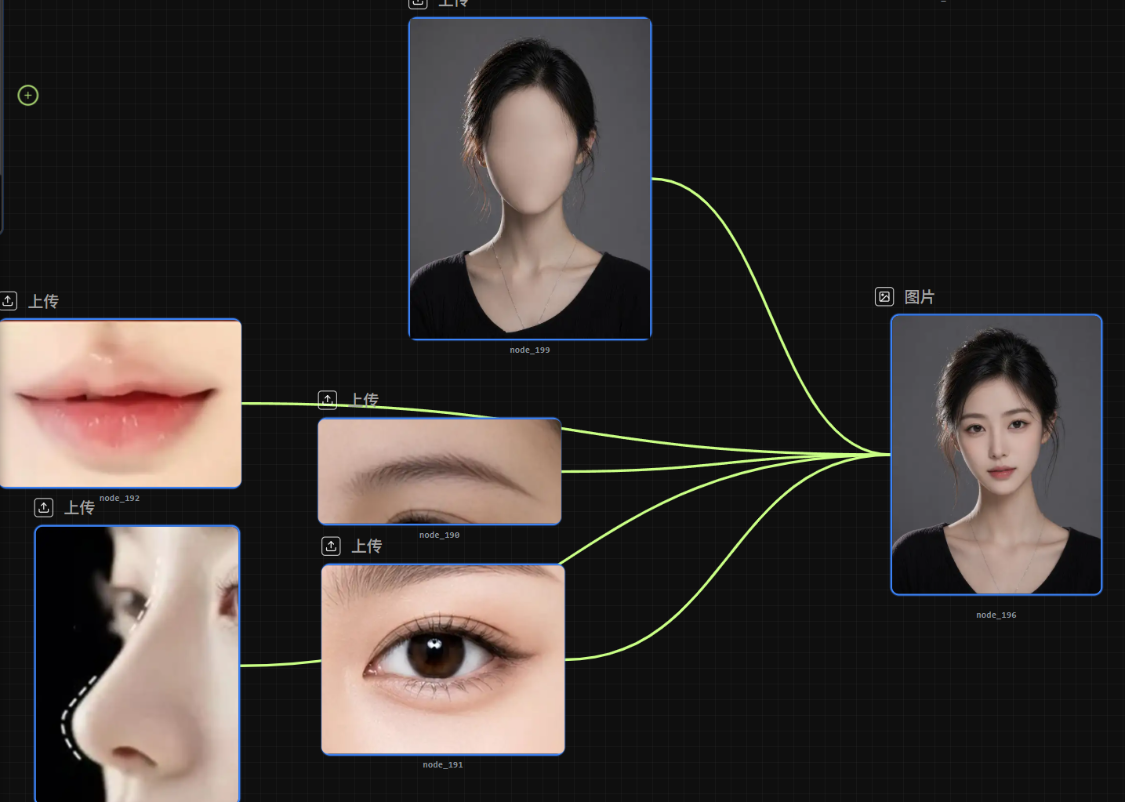Click the upload icon above the eye image
The image size is (1125, 802).
(x=331, y=547)
